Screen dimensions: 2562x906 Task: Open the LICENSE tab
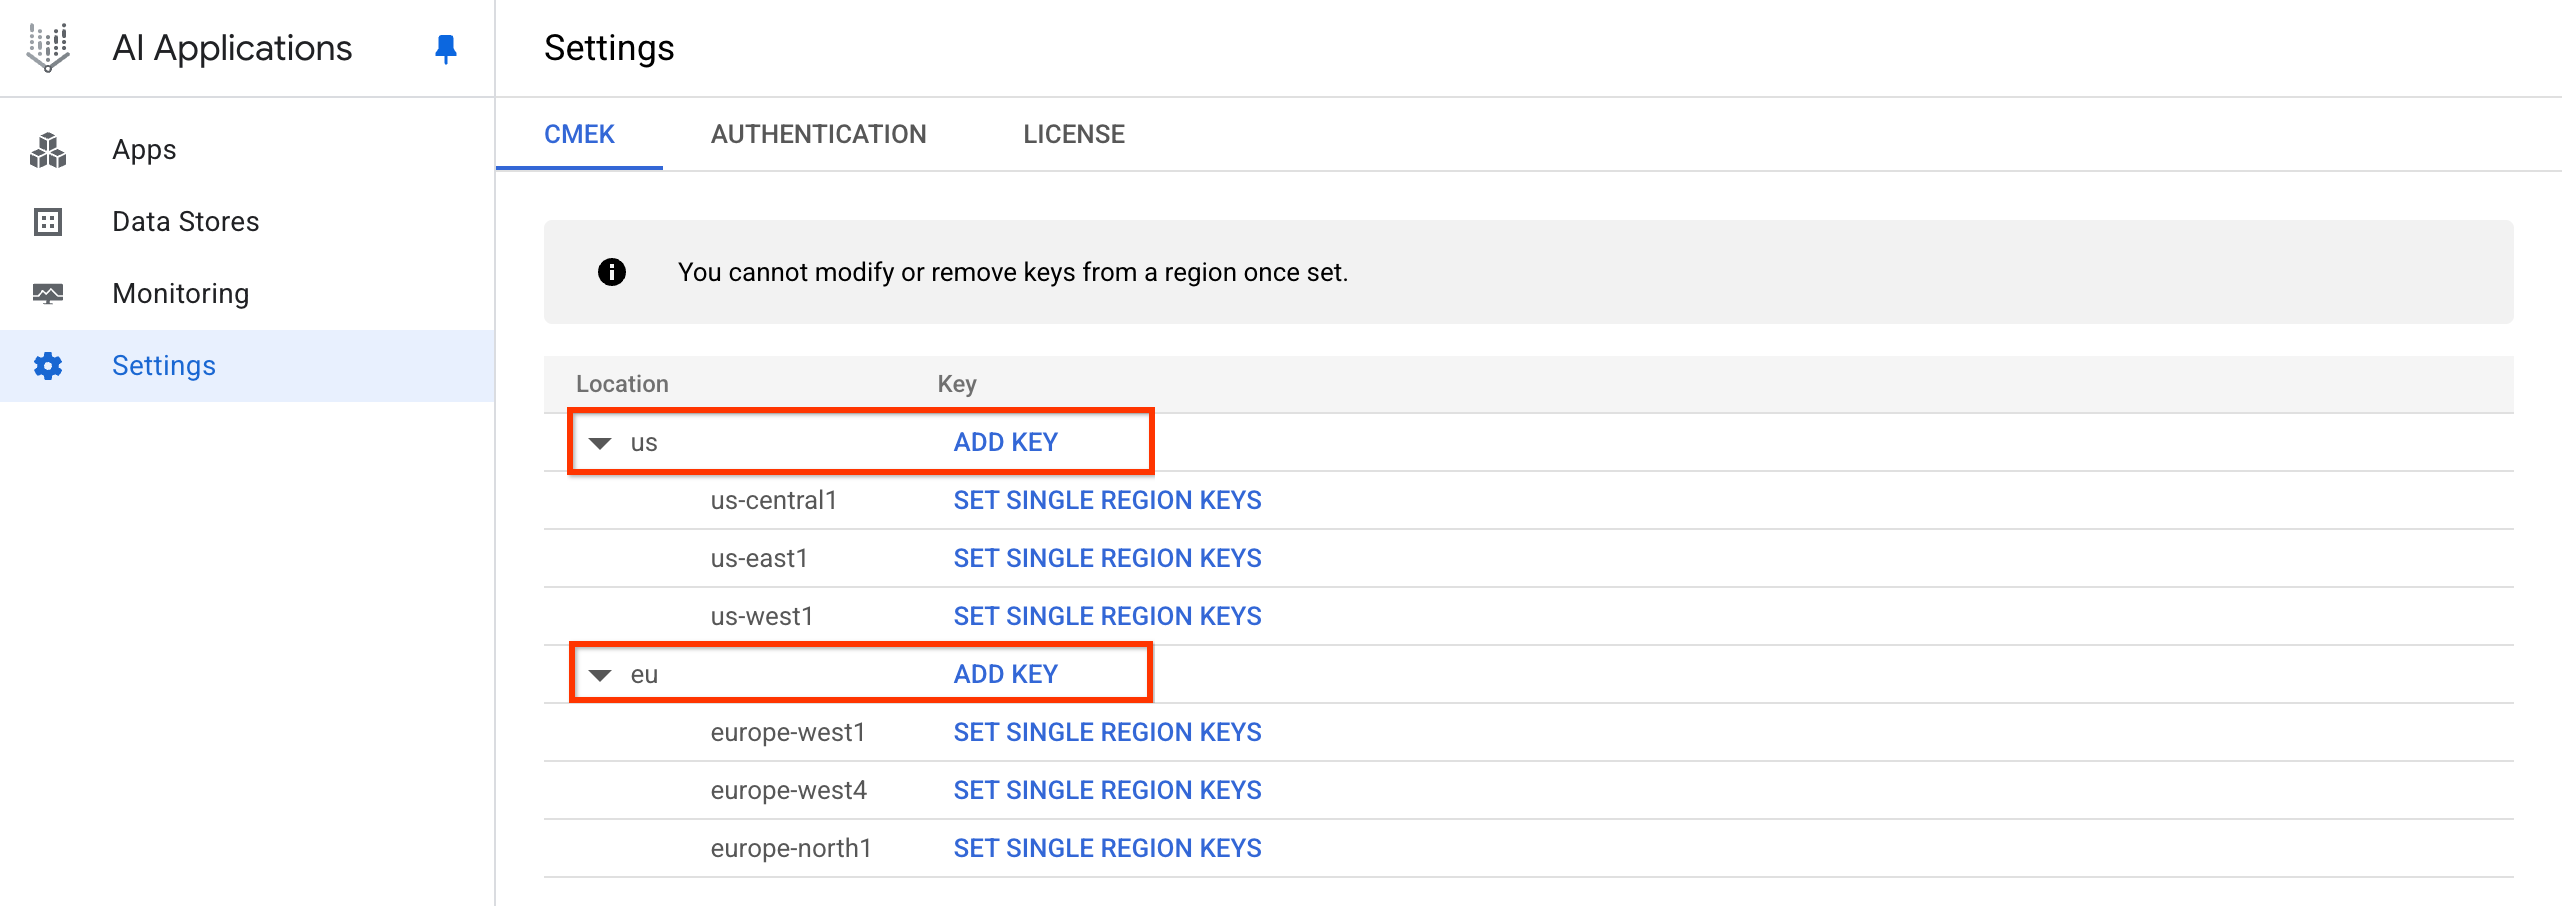[1072, 134]
